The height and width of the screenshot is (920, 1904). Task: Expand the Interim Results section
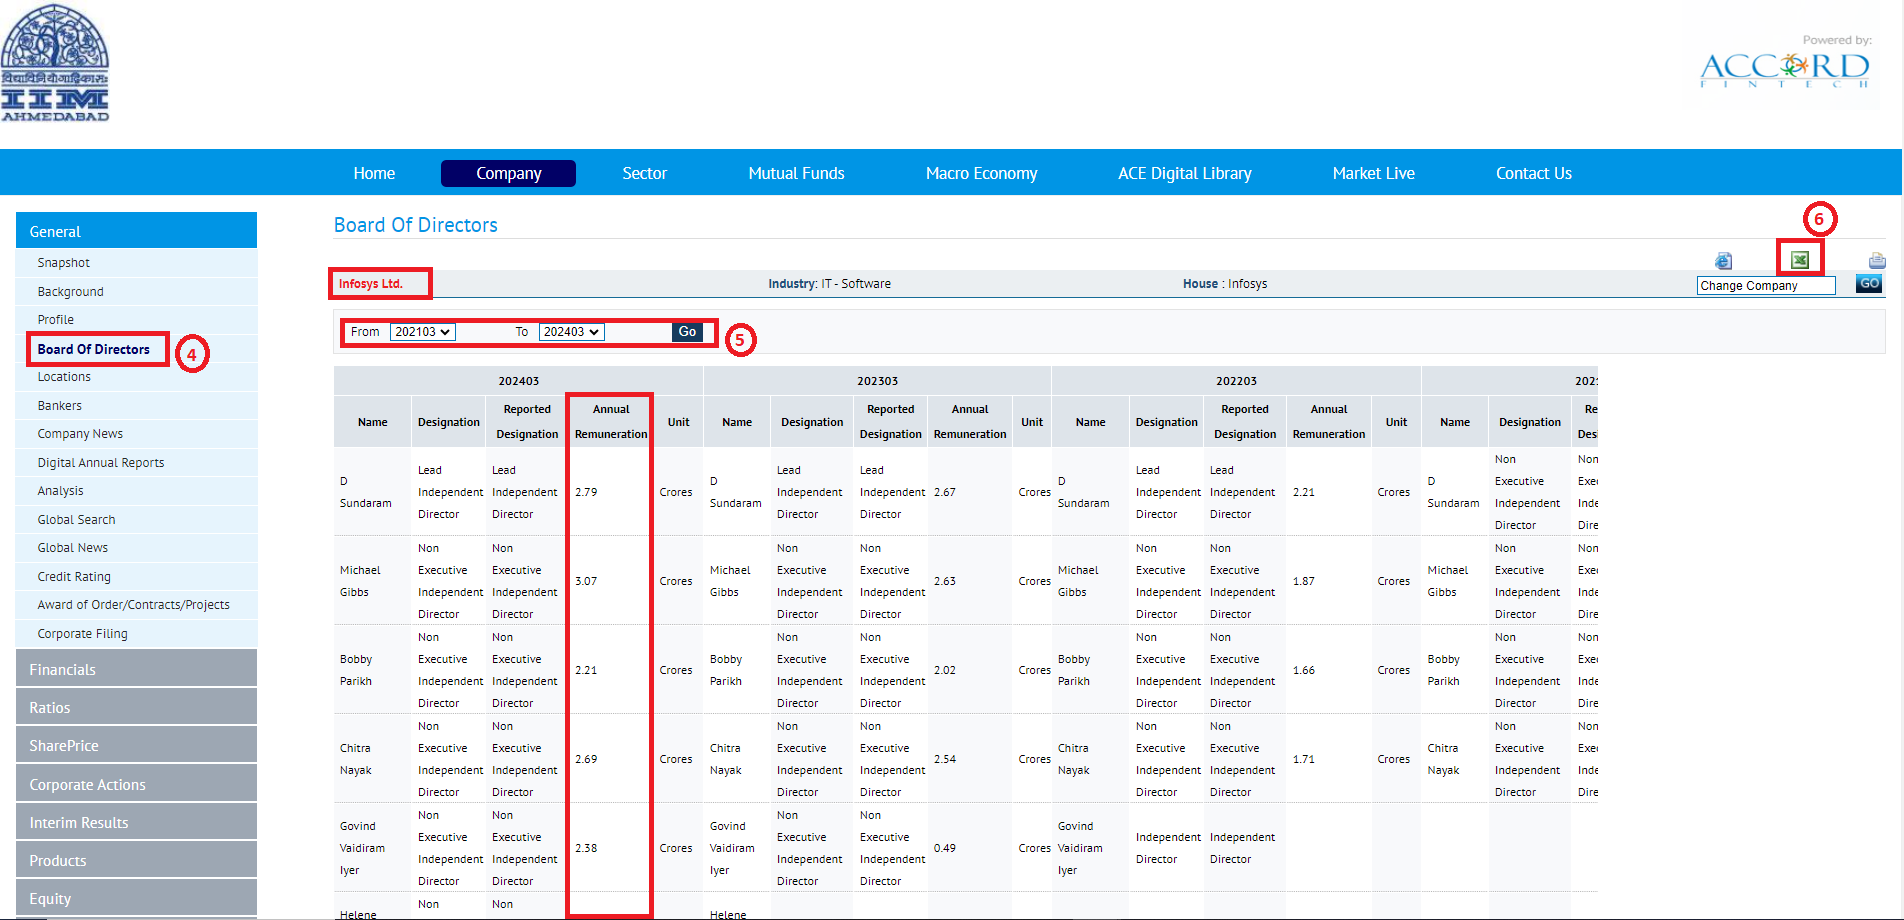pos(136,822)
